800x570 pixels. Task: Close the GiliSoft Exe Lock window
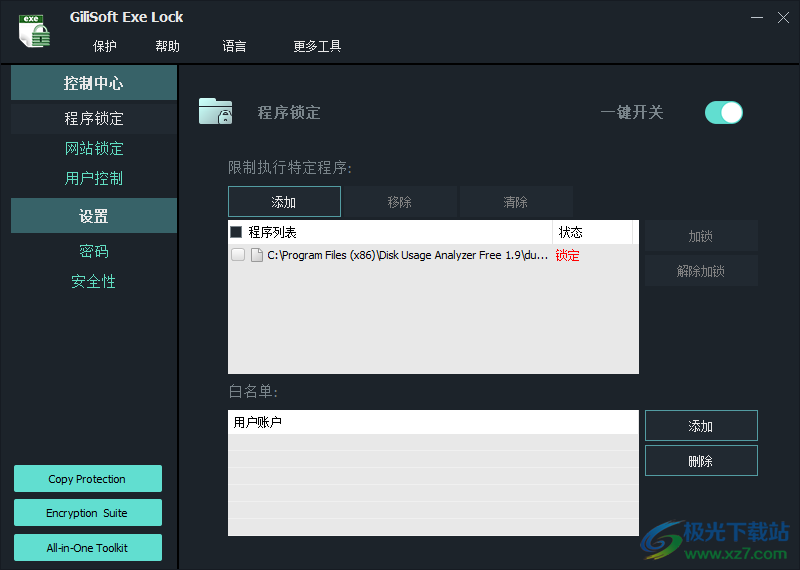pyautogui.click(x=783, y=17)
